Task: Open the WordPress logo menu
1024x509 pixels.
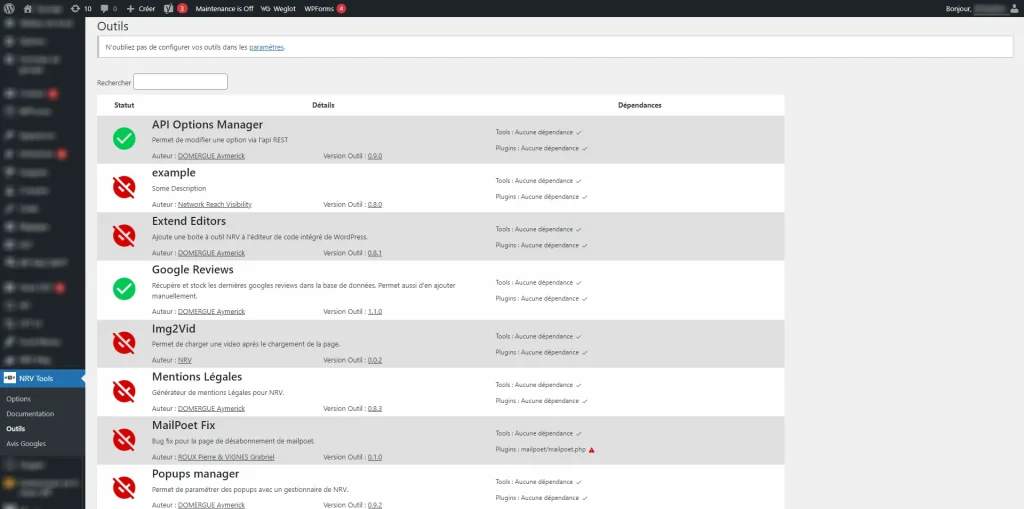Action: click(x=8, y=8)
